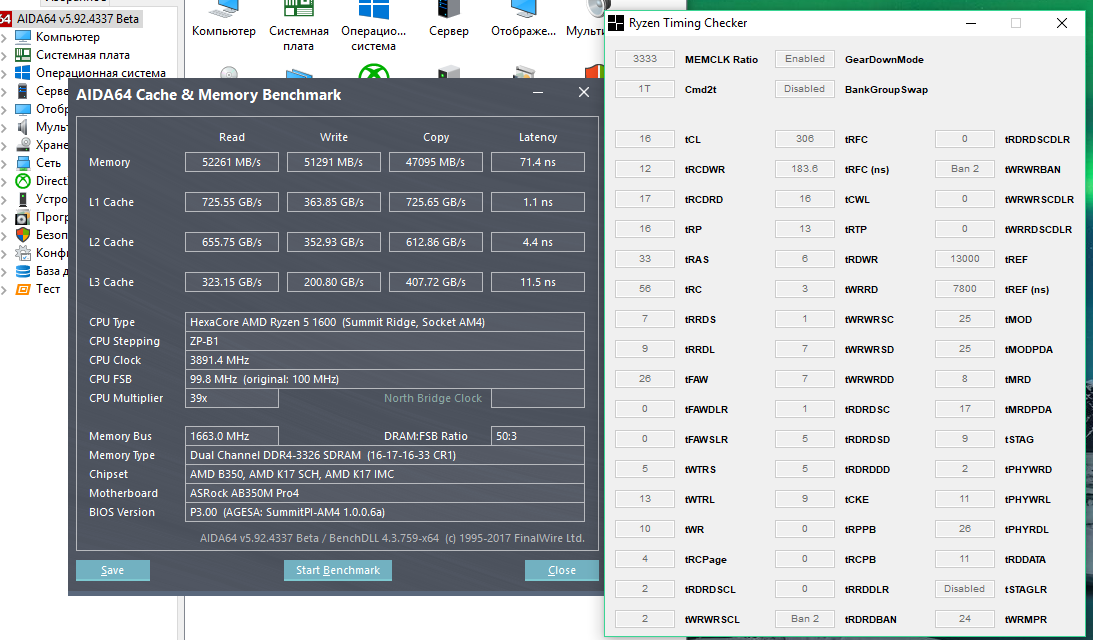Open the large Системная плата icon
The image size is (1093, 640).
click(x=298, y=9)
